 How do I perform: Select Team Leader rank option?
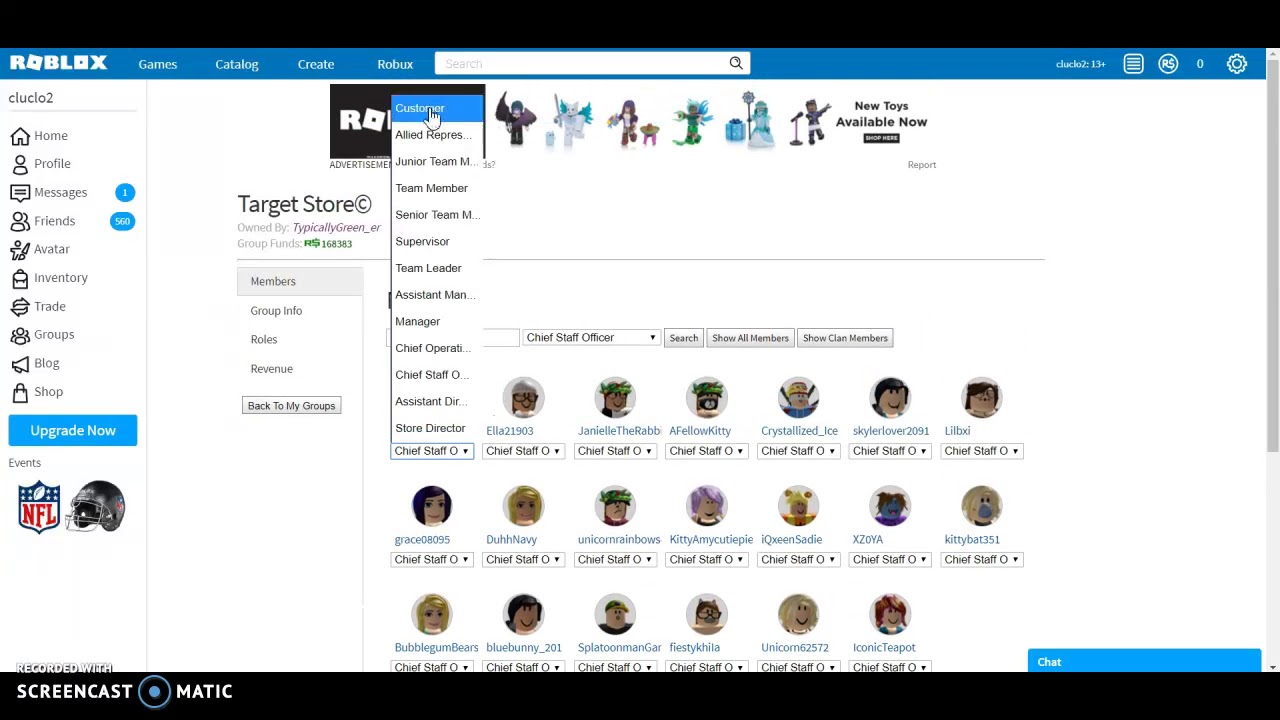[x=437, y=268]
